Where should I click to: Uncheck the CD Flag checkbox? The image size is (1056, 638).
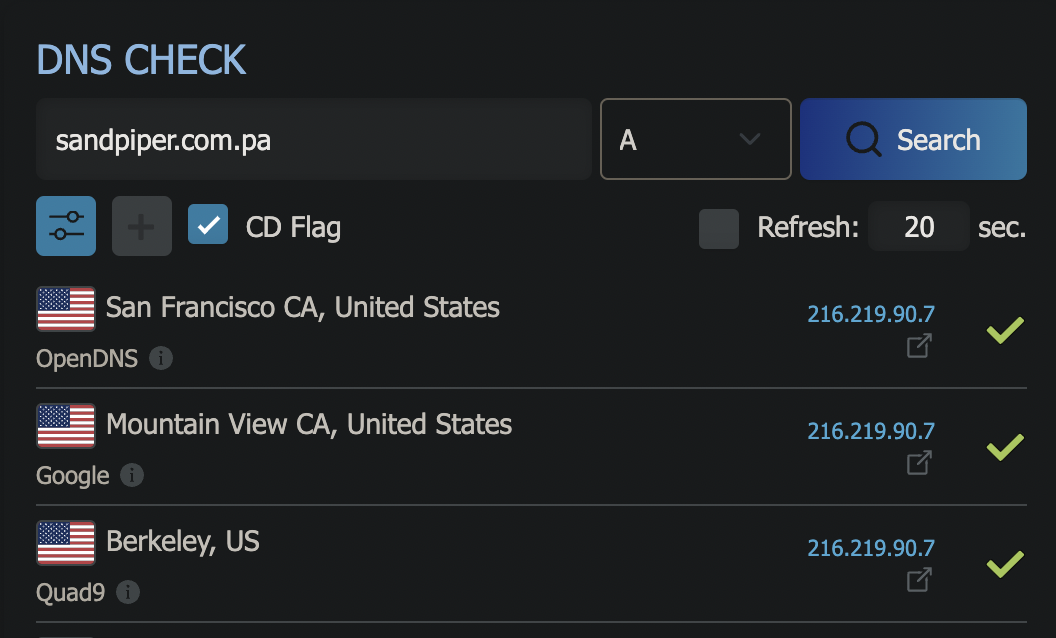click(x=208, y=226)
